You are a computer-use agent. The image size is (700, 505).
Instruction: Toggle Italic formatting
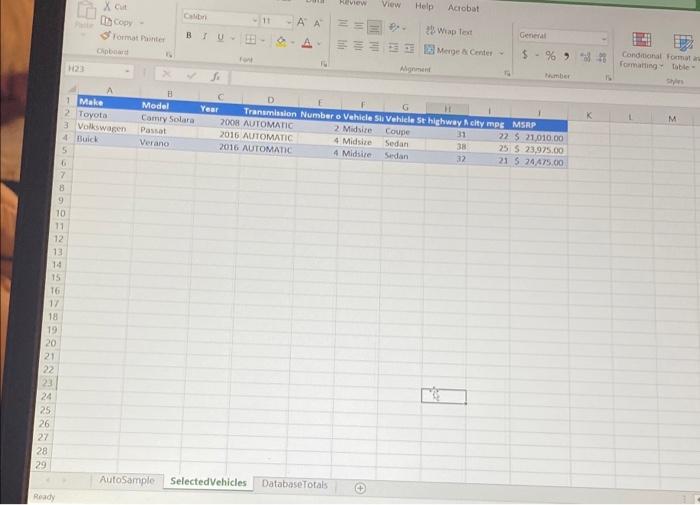click(204, 36)
